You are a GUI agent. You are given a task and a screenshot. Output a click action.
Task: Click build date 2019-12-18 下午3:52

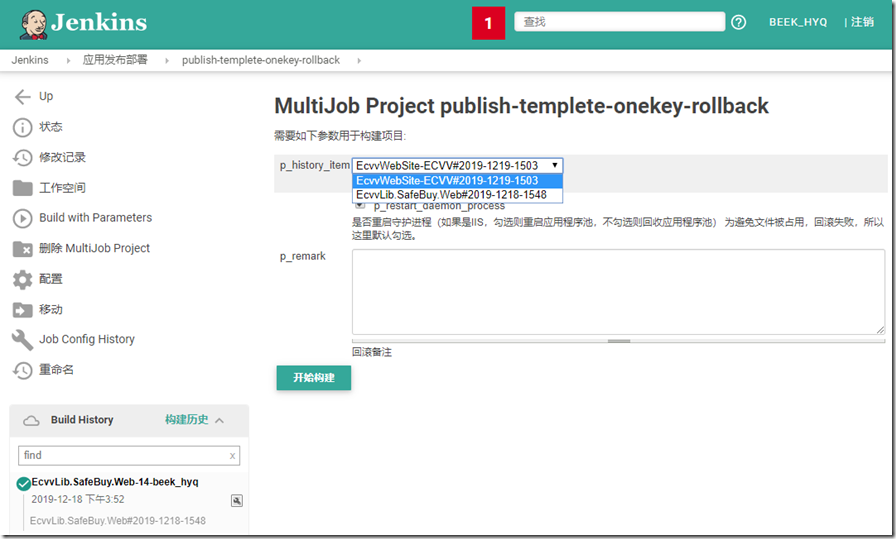pos(78,500)
